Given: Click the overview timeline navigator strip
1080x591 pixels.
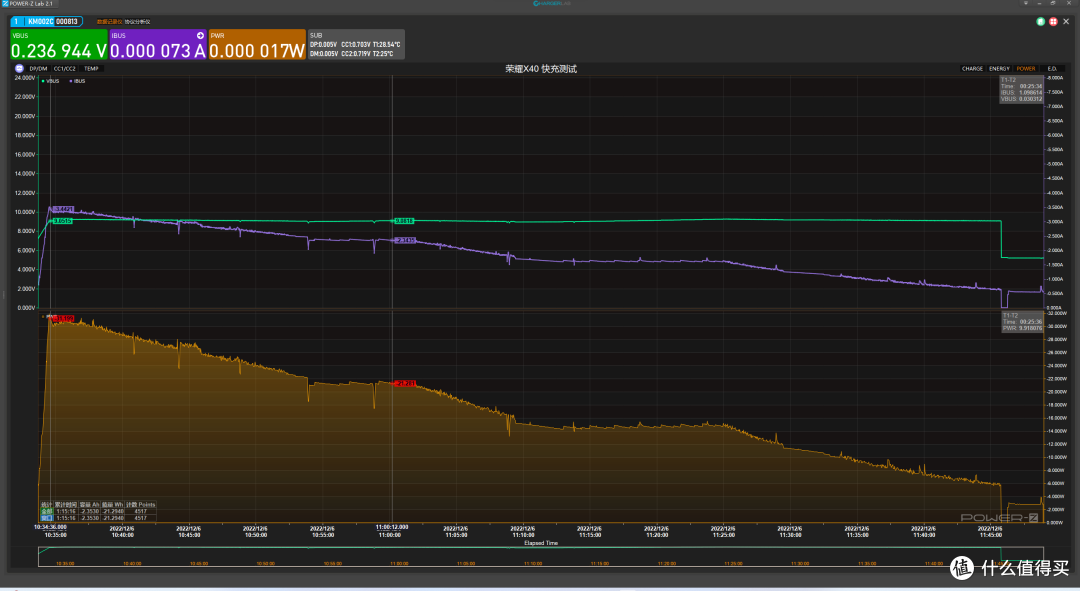Looking at the screenshot, I should click(541, 557).
